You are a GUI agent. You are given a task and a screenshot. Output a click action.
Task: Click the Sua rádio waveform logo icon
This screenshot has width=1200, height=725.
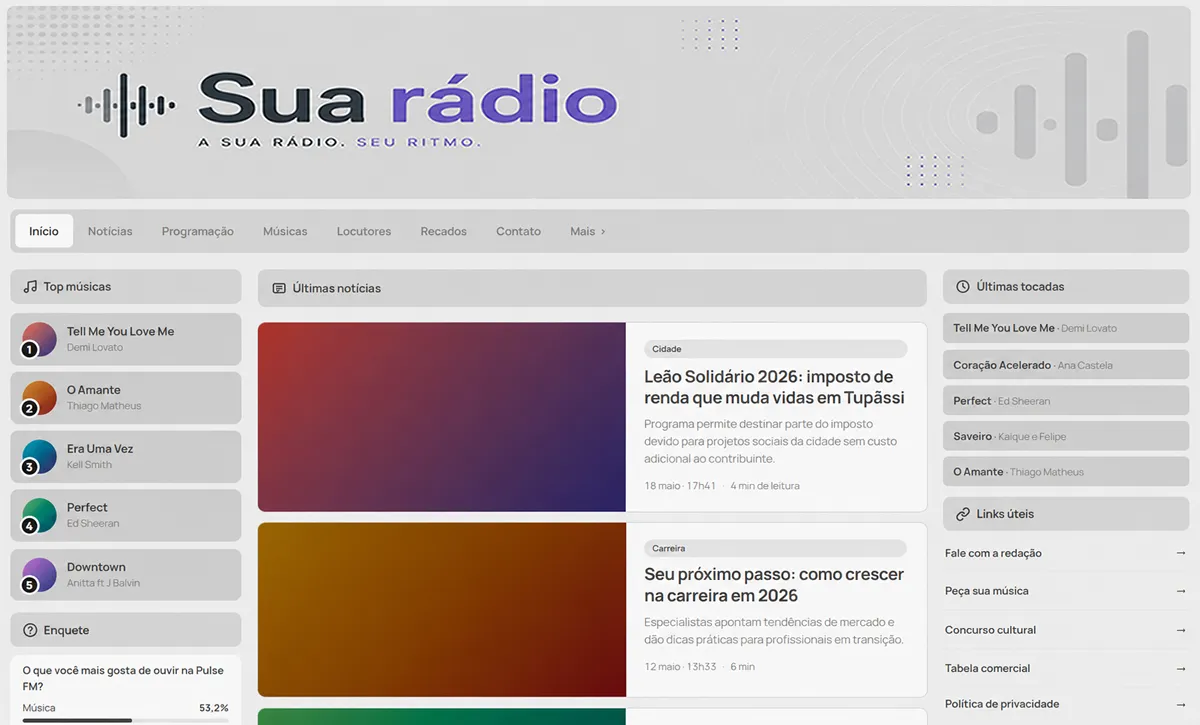click(x=127, y=105)
